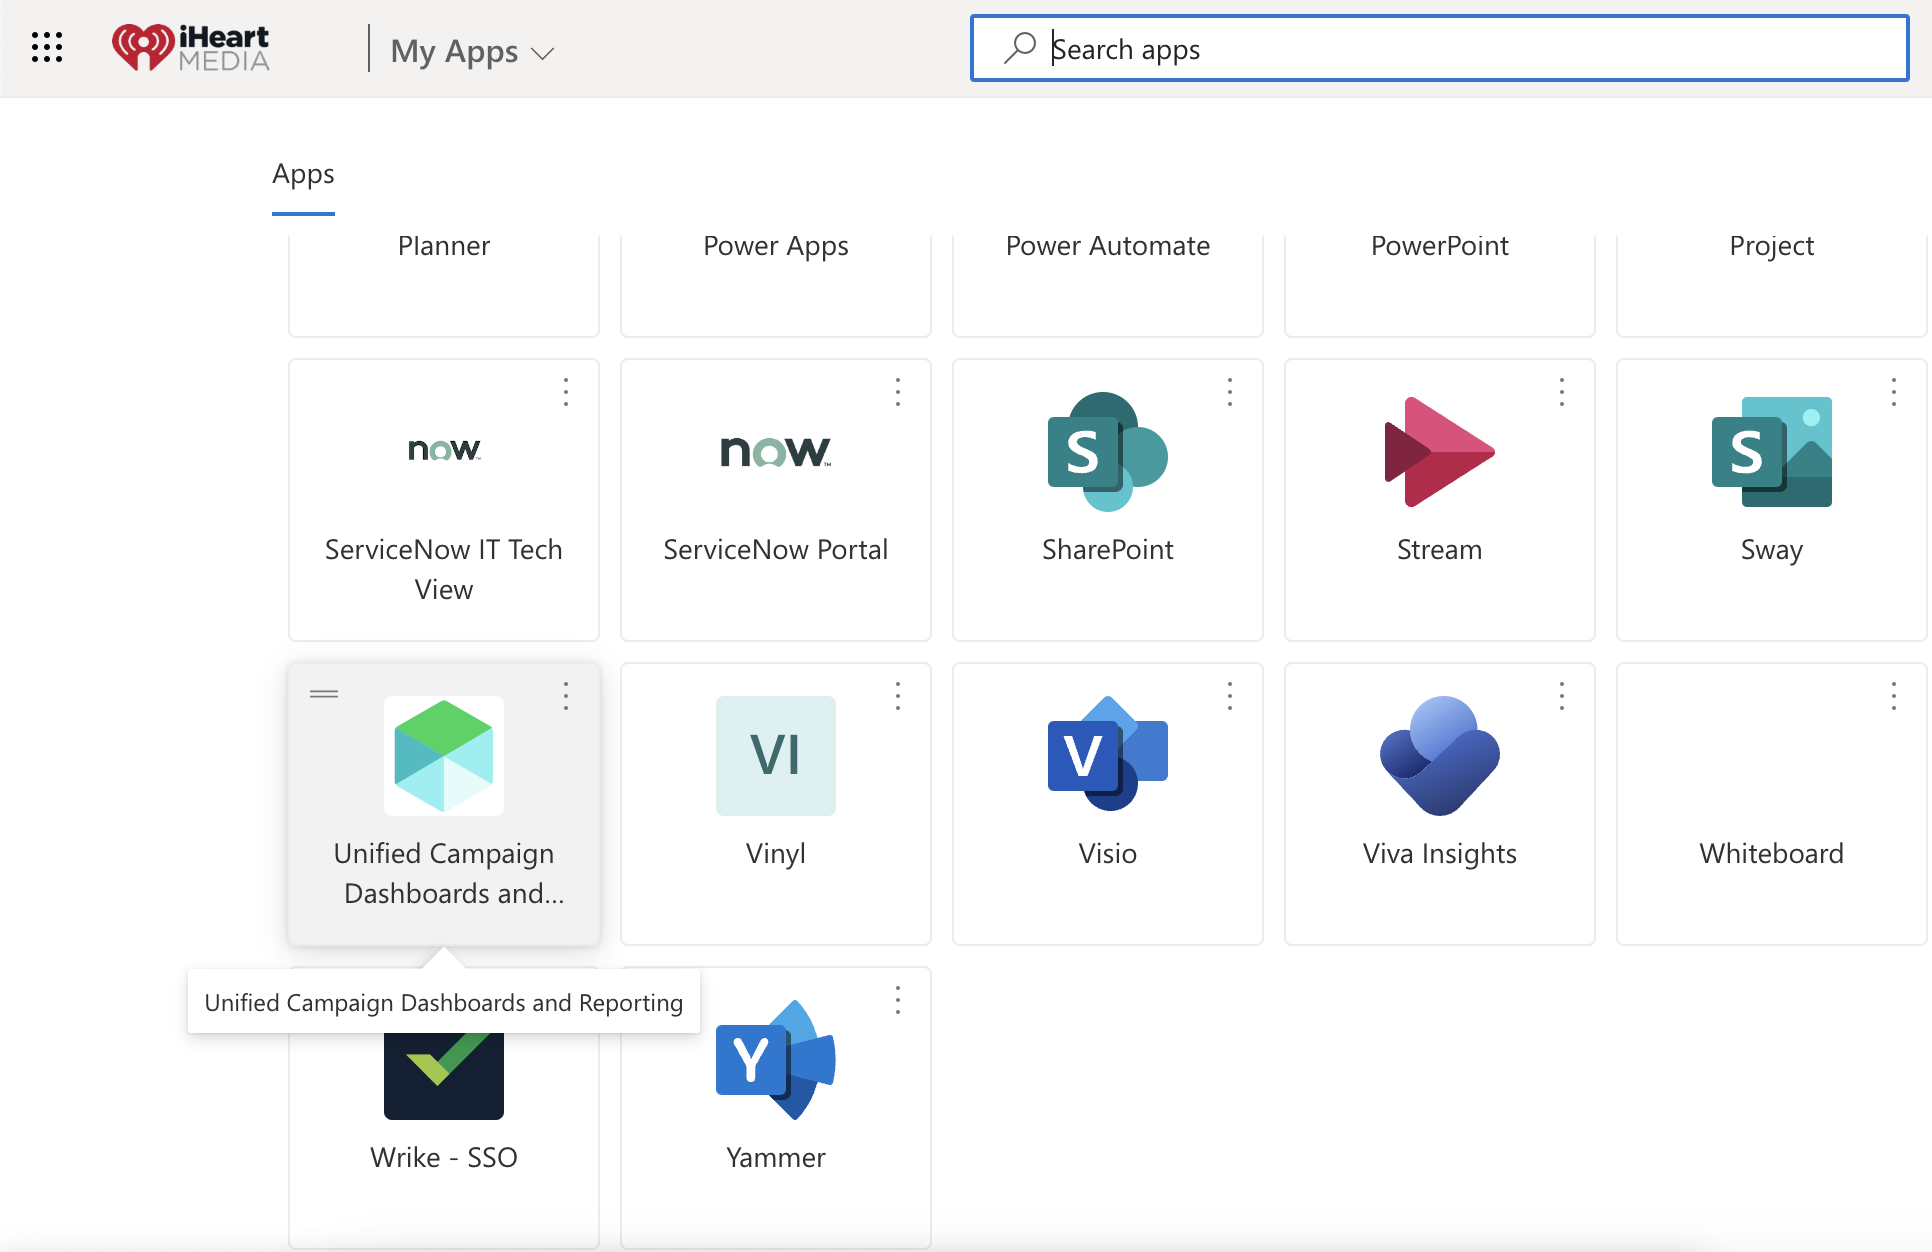Launch the Visio app icon
Viewport: 1932px width, 1252px height.
pyautogui.click(x=1108, y=755)
